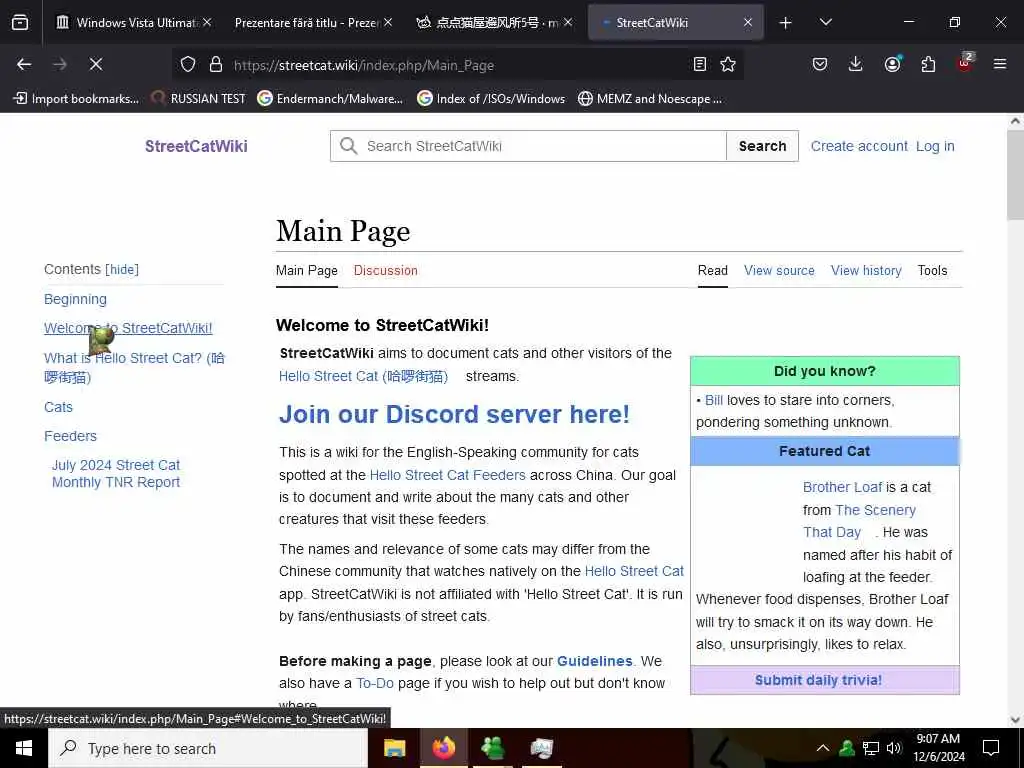Open the Firefox hamburger application menu
Screen dimensions: 1024x768
pyautogui.click(x=1000, y=64)
